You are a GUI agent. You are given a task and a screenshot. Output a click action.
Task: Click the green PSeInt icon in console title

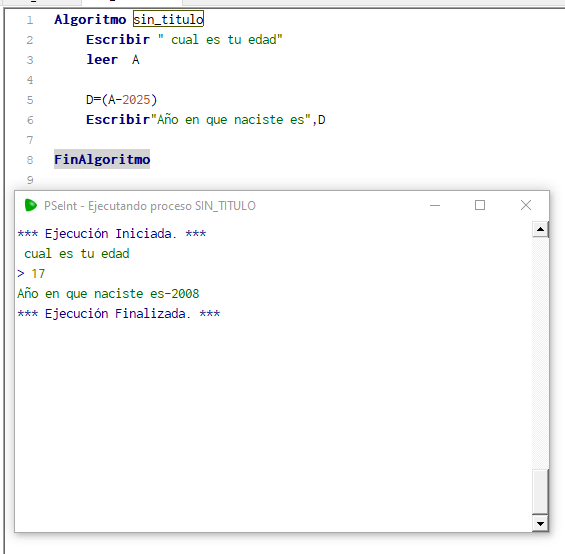click(31, 205)
